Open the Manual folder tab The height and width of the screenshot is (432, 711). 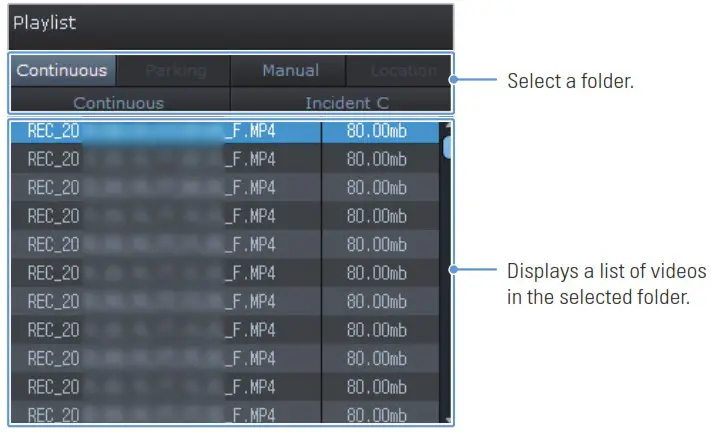(x=290, y=71)
